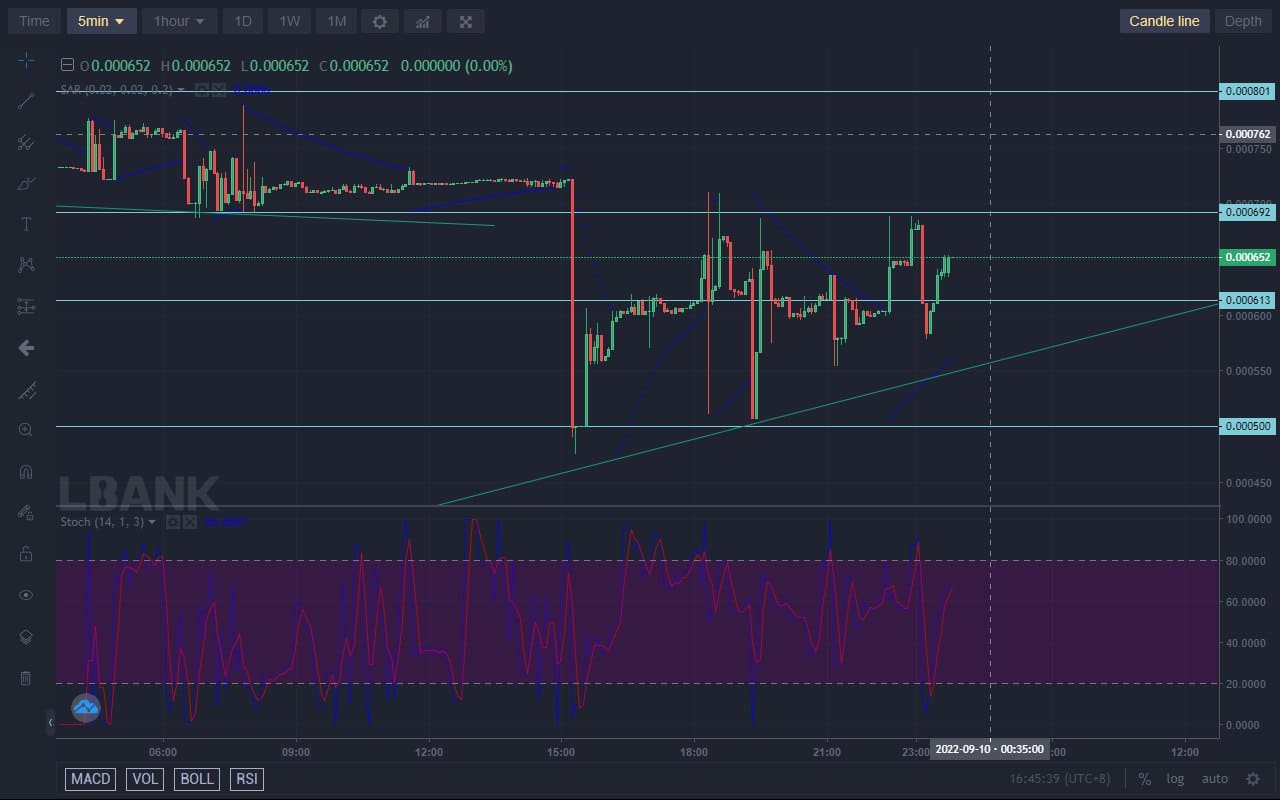The height and width of the screenshot is (800, 1280).
Task: Click the 80.0000 Stoch scale label
Action: tap(1245, 561)
